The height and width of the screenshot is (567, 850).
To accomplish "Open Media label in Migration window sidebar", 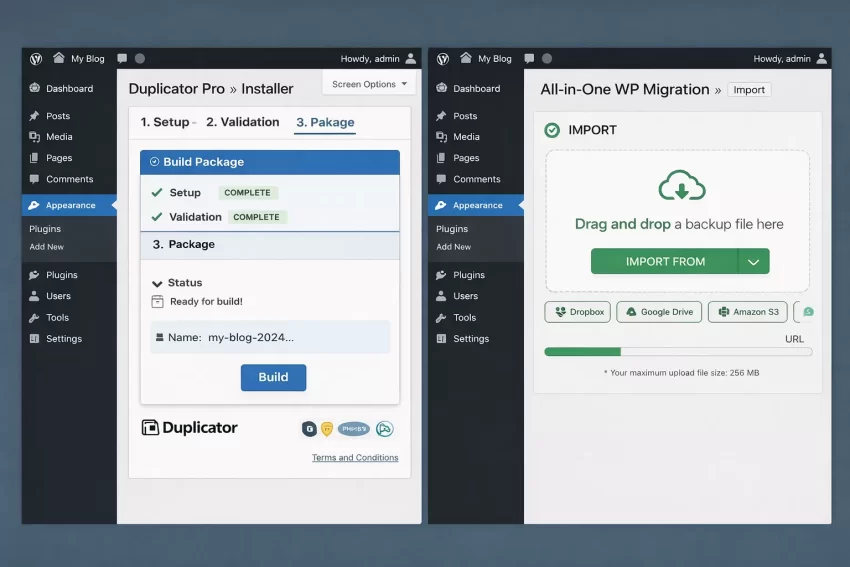I will (x=466, y=137).
